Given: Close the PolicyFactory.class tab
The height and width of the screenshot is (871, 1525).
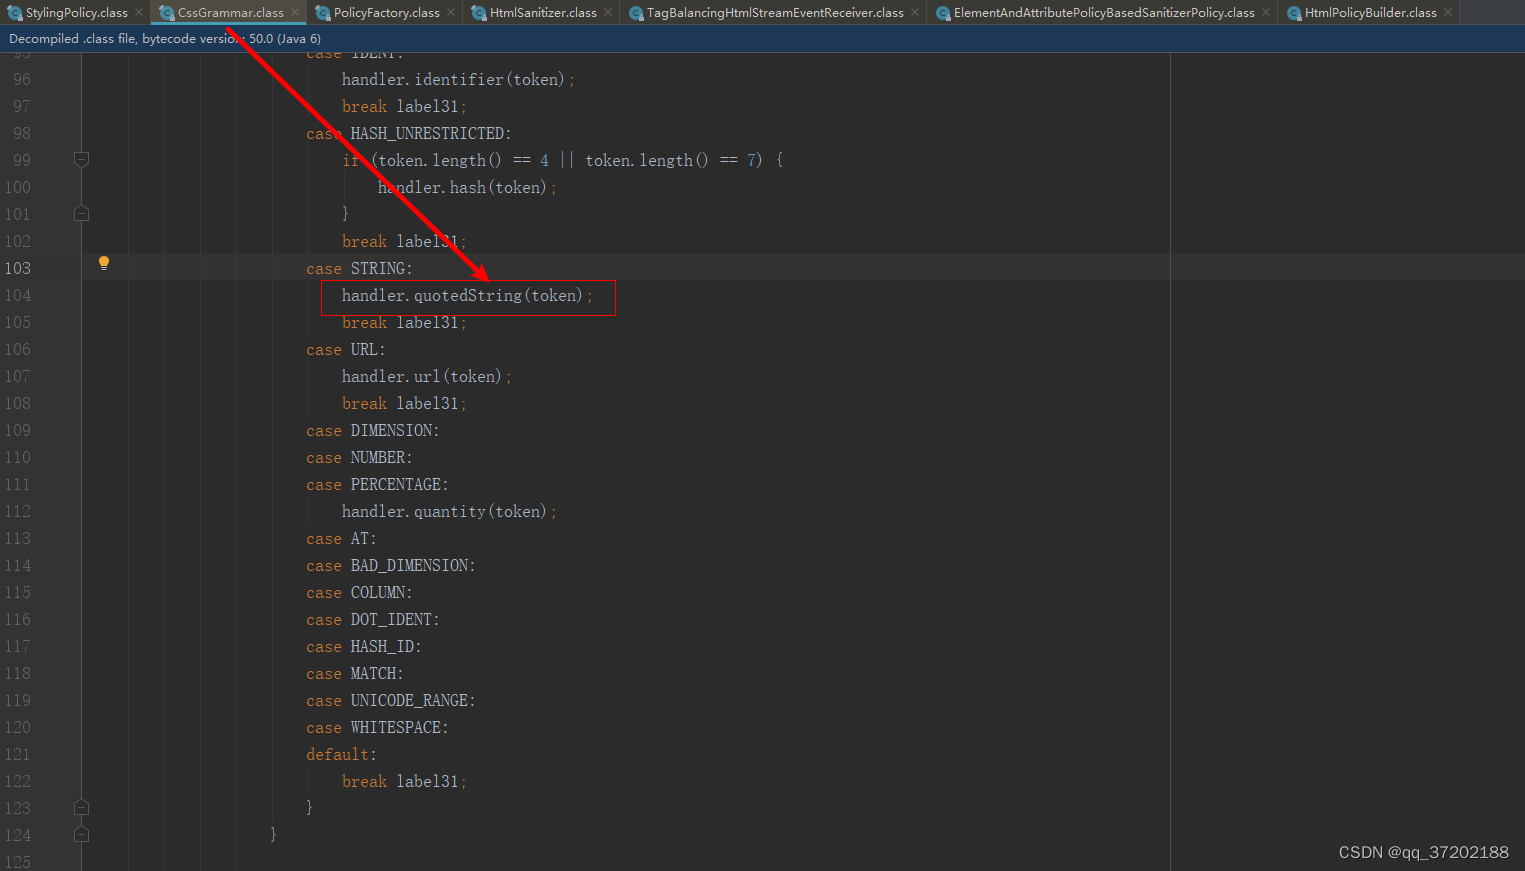Looking at the screenshot, I should pyautogui.click(x=448, y=13).
